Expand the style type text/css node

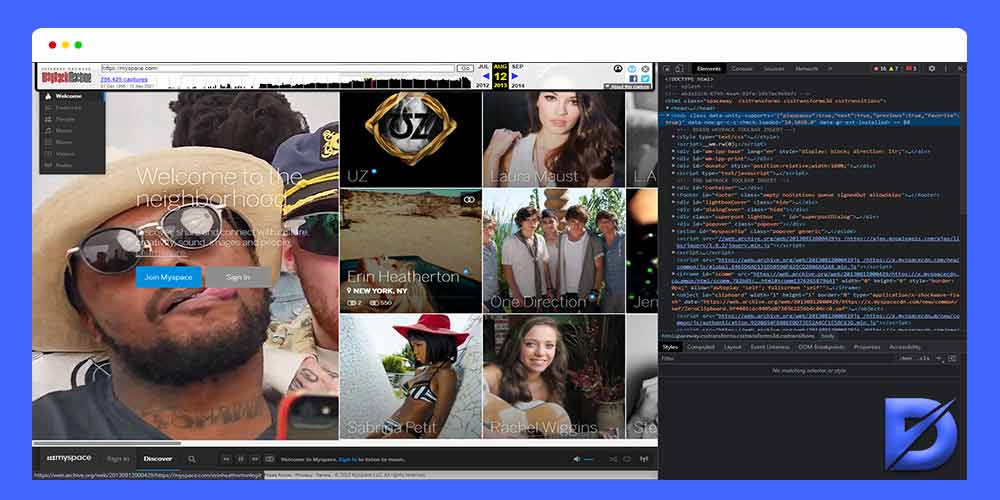pos(673,136)
